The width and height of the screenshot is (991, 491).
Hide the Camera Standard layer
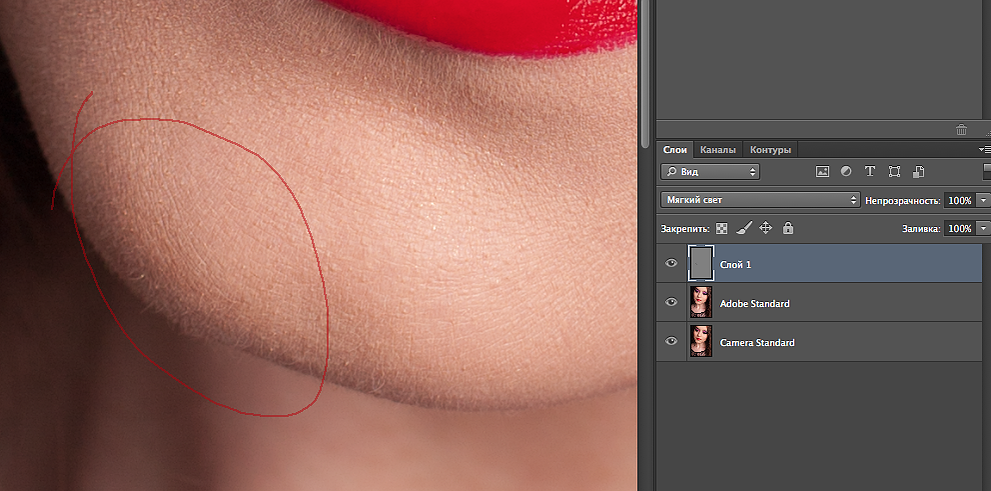click(671, 341)
